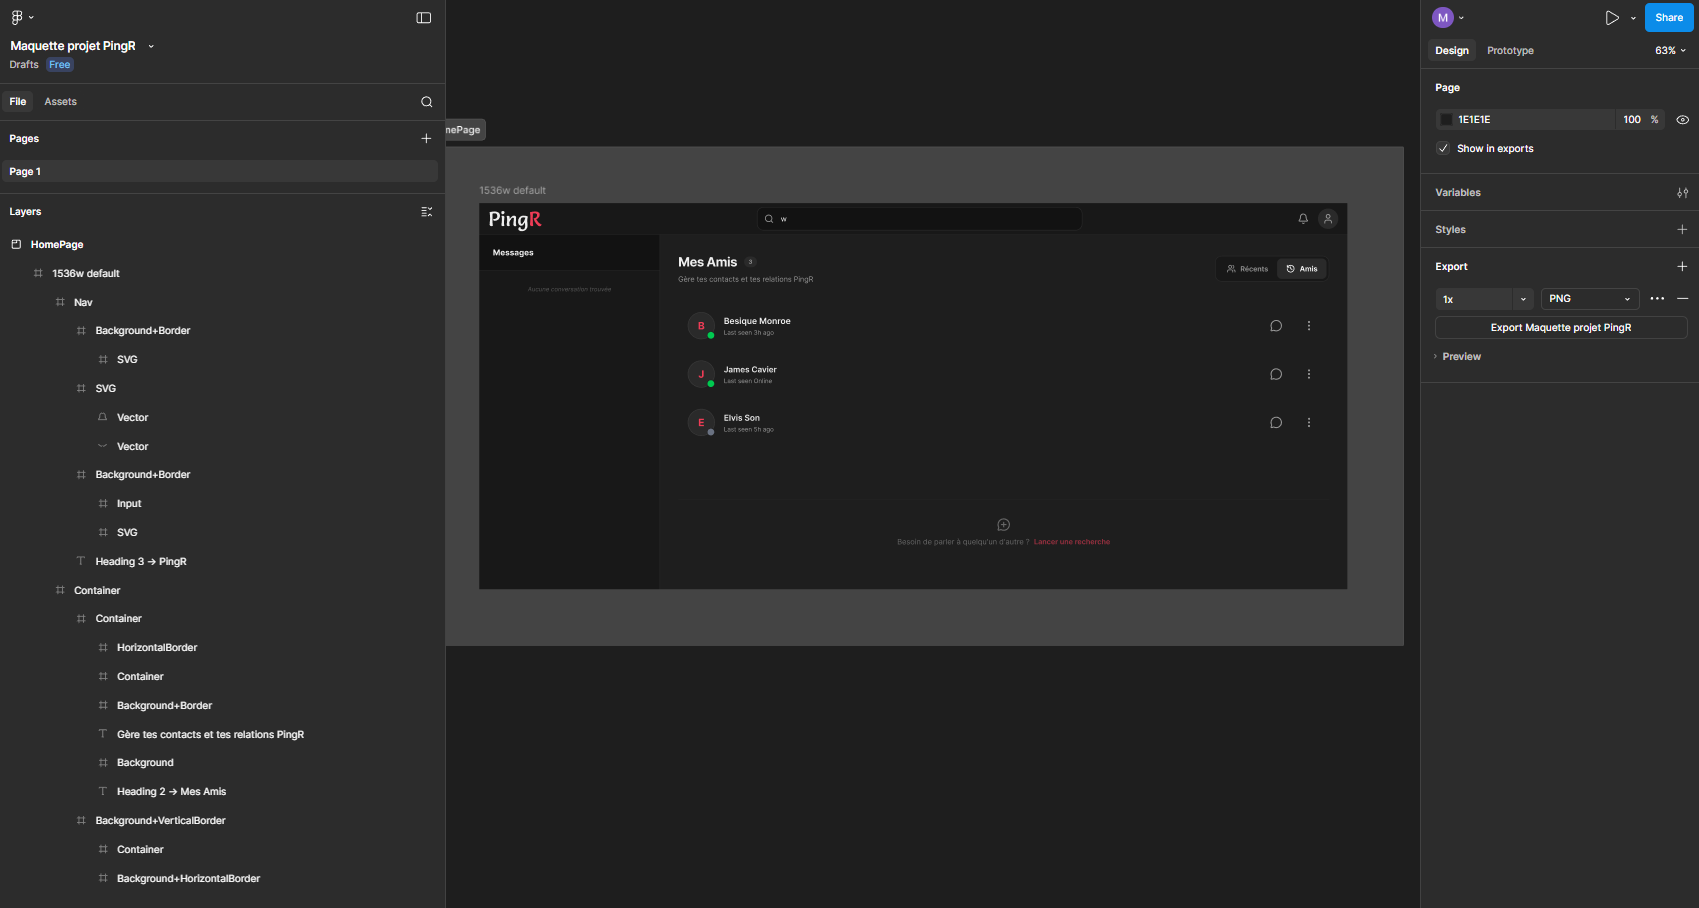Toggle page background visibility eye
Image resolution: width=1699 pixels, height=908 pixels.
[1683, 120]
